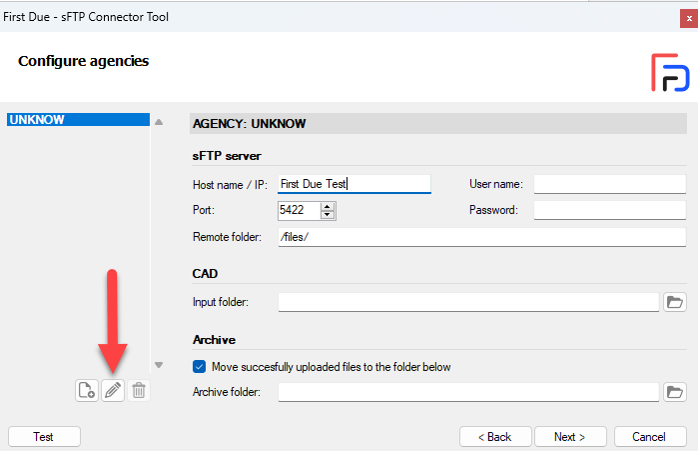Click the Back button
This screenshot has width=698, height=451.
tap(495, 437)
